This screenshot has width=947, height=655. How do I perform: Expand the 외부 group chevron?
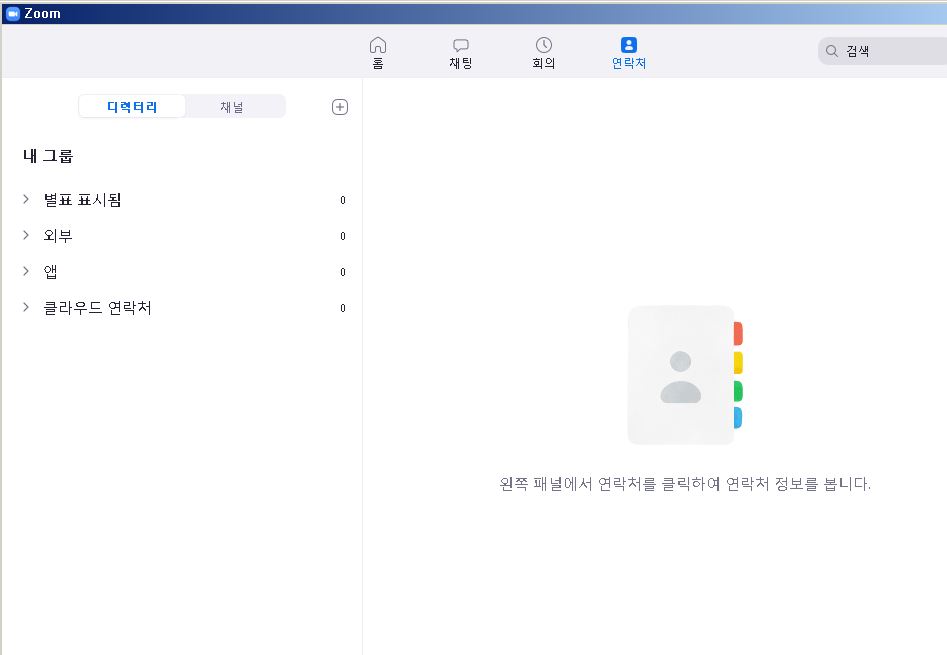click(x=26, y=235)
